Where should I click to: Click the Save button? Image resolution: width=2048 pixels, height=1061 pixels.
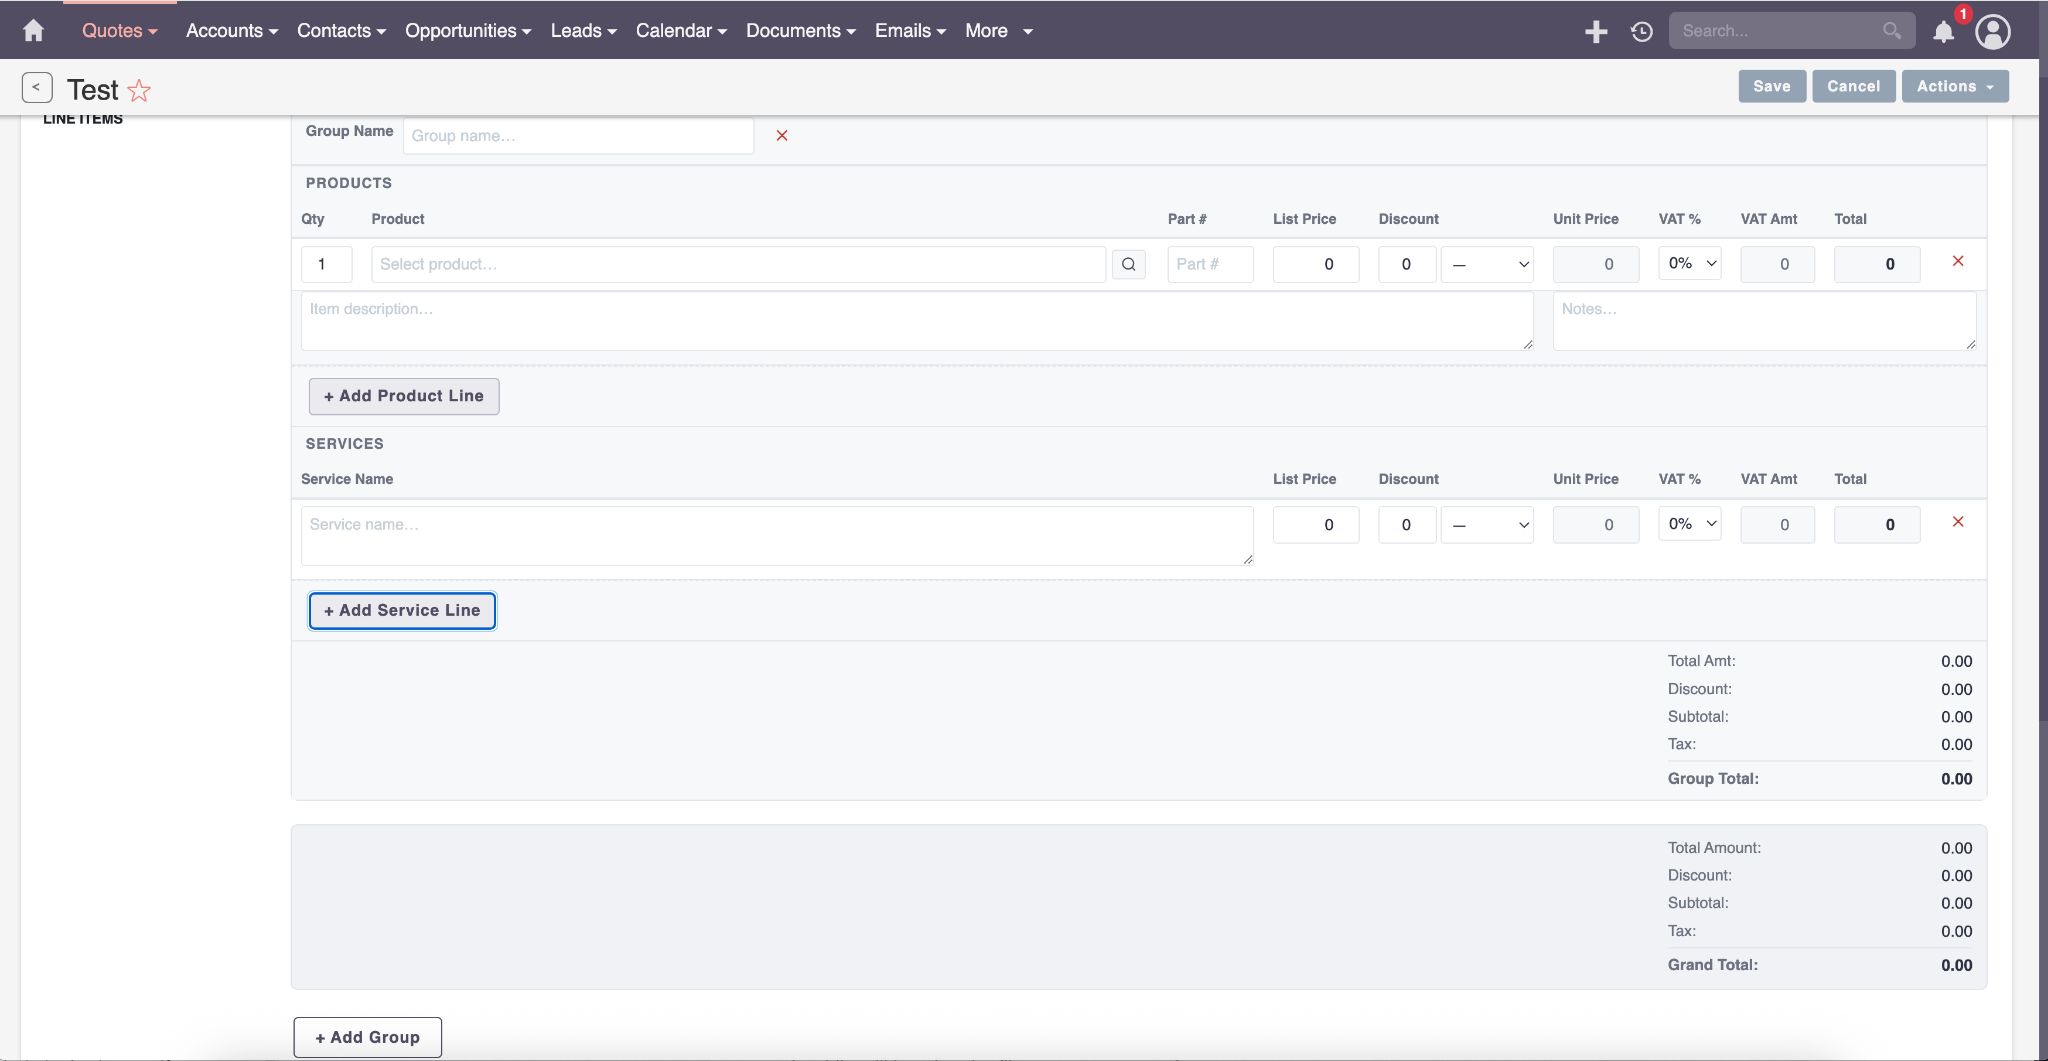click(x=1771, y=87)
